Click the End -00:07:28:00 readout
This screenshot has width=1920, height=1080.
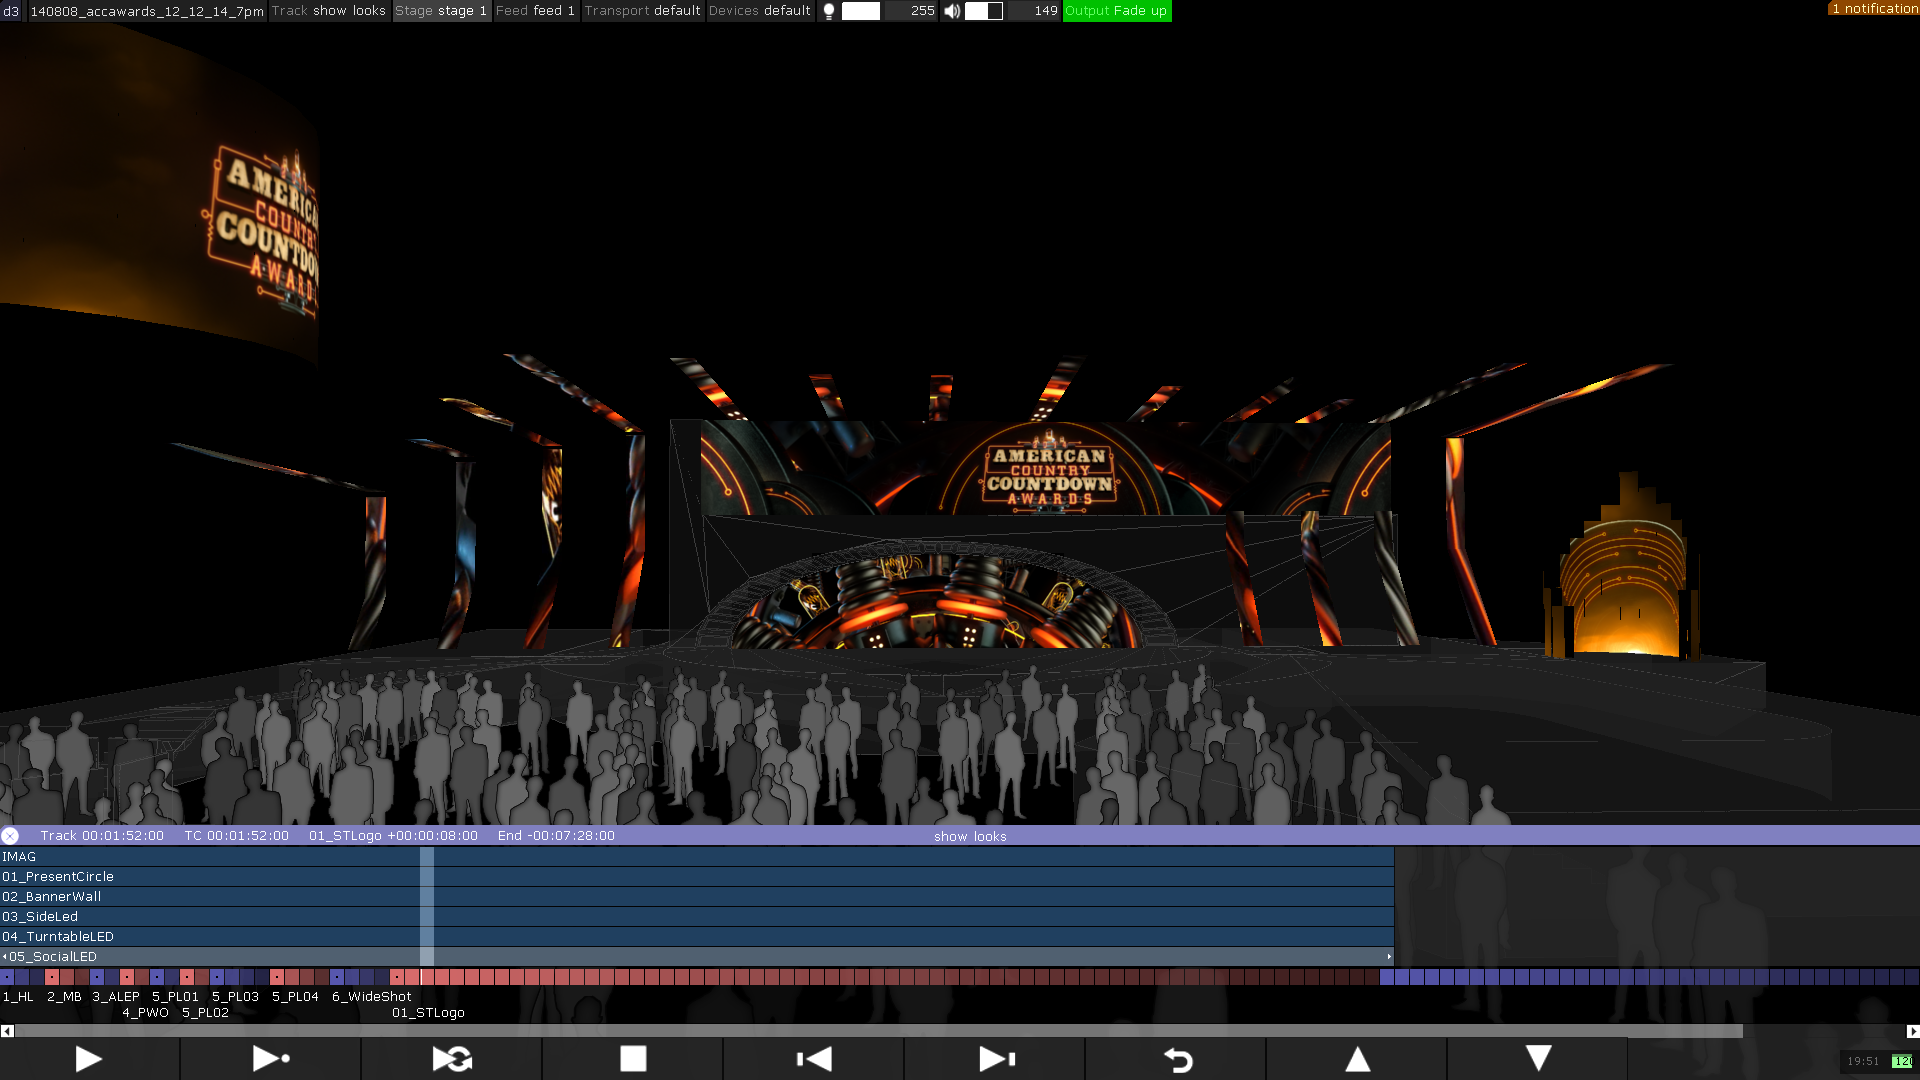[x=556, y=836]
